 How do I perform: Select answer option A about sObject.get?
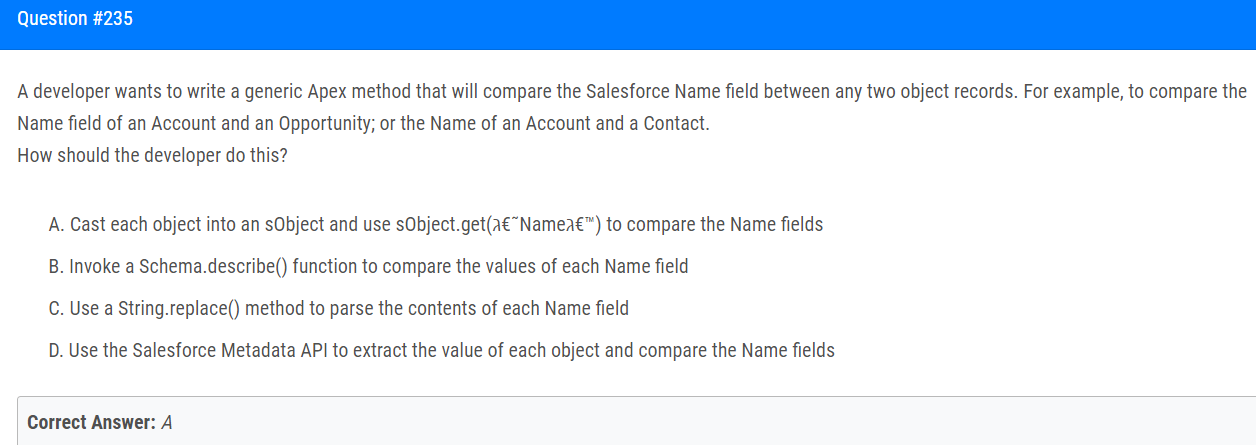coord(435,225)
